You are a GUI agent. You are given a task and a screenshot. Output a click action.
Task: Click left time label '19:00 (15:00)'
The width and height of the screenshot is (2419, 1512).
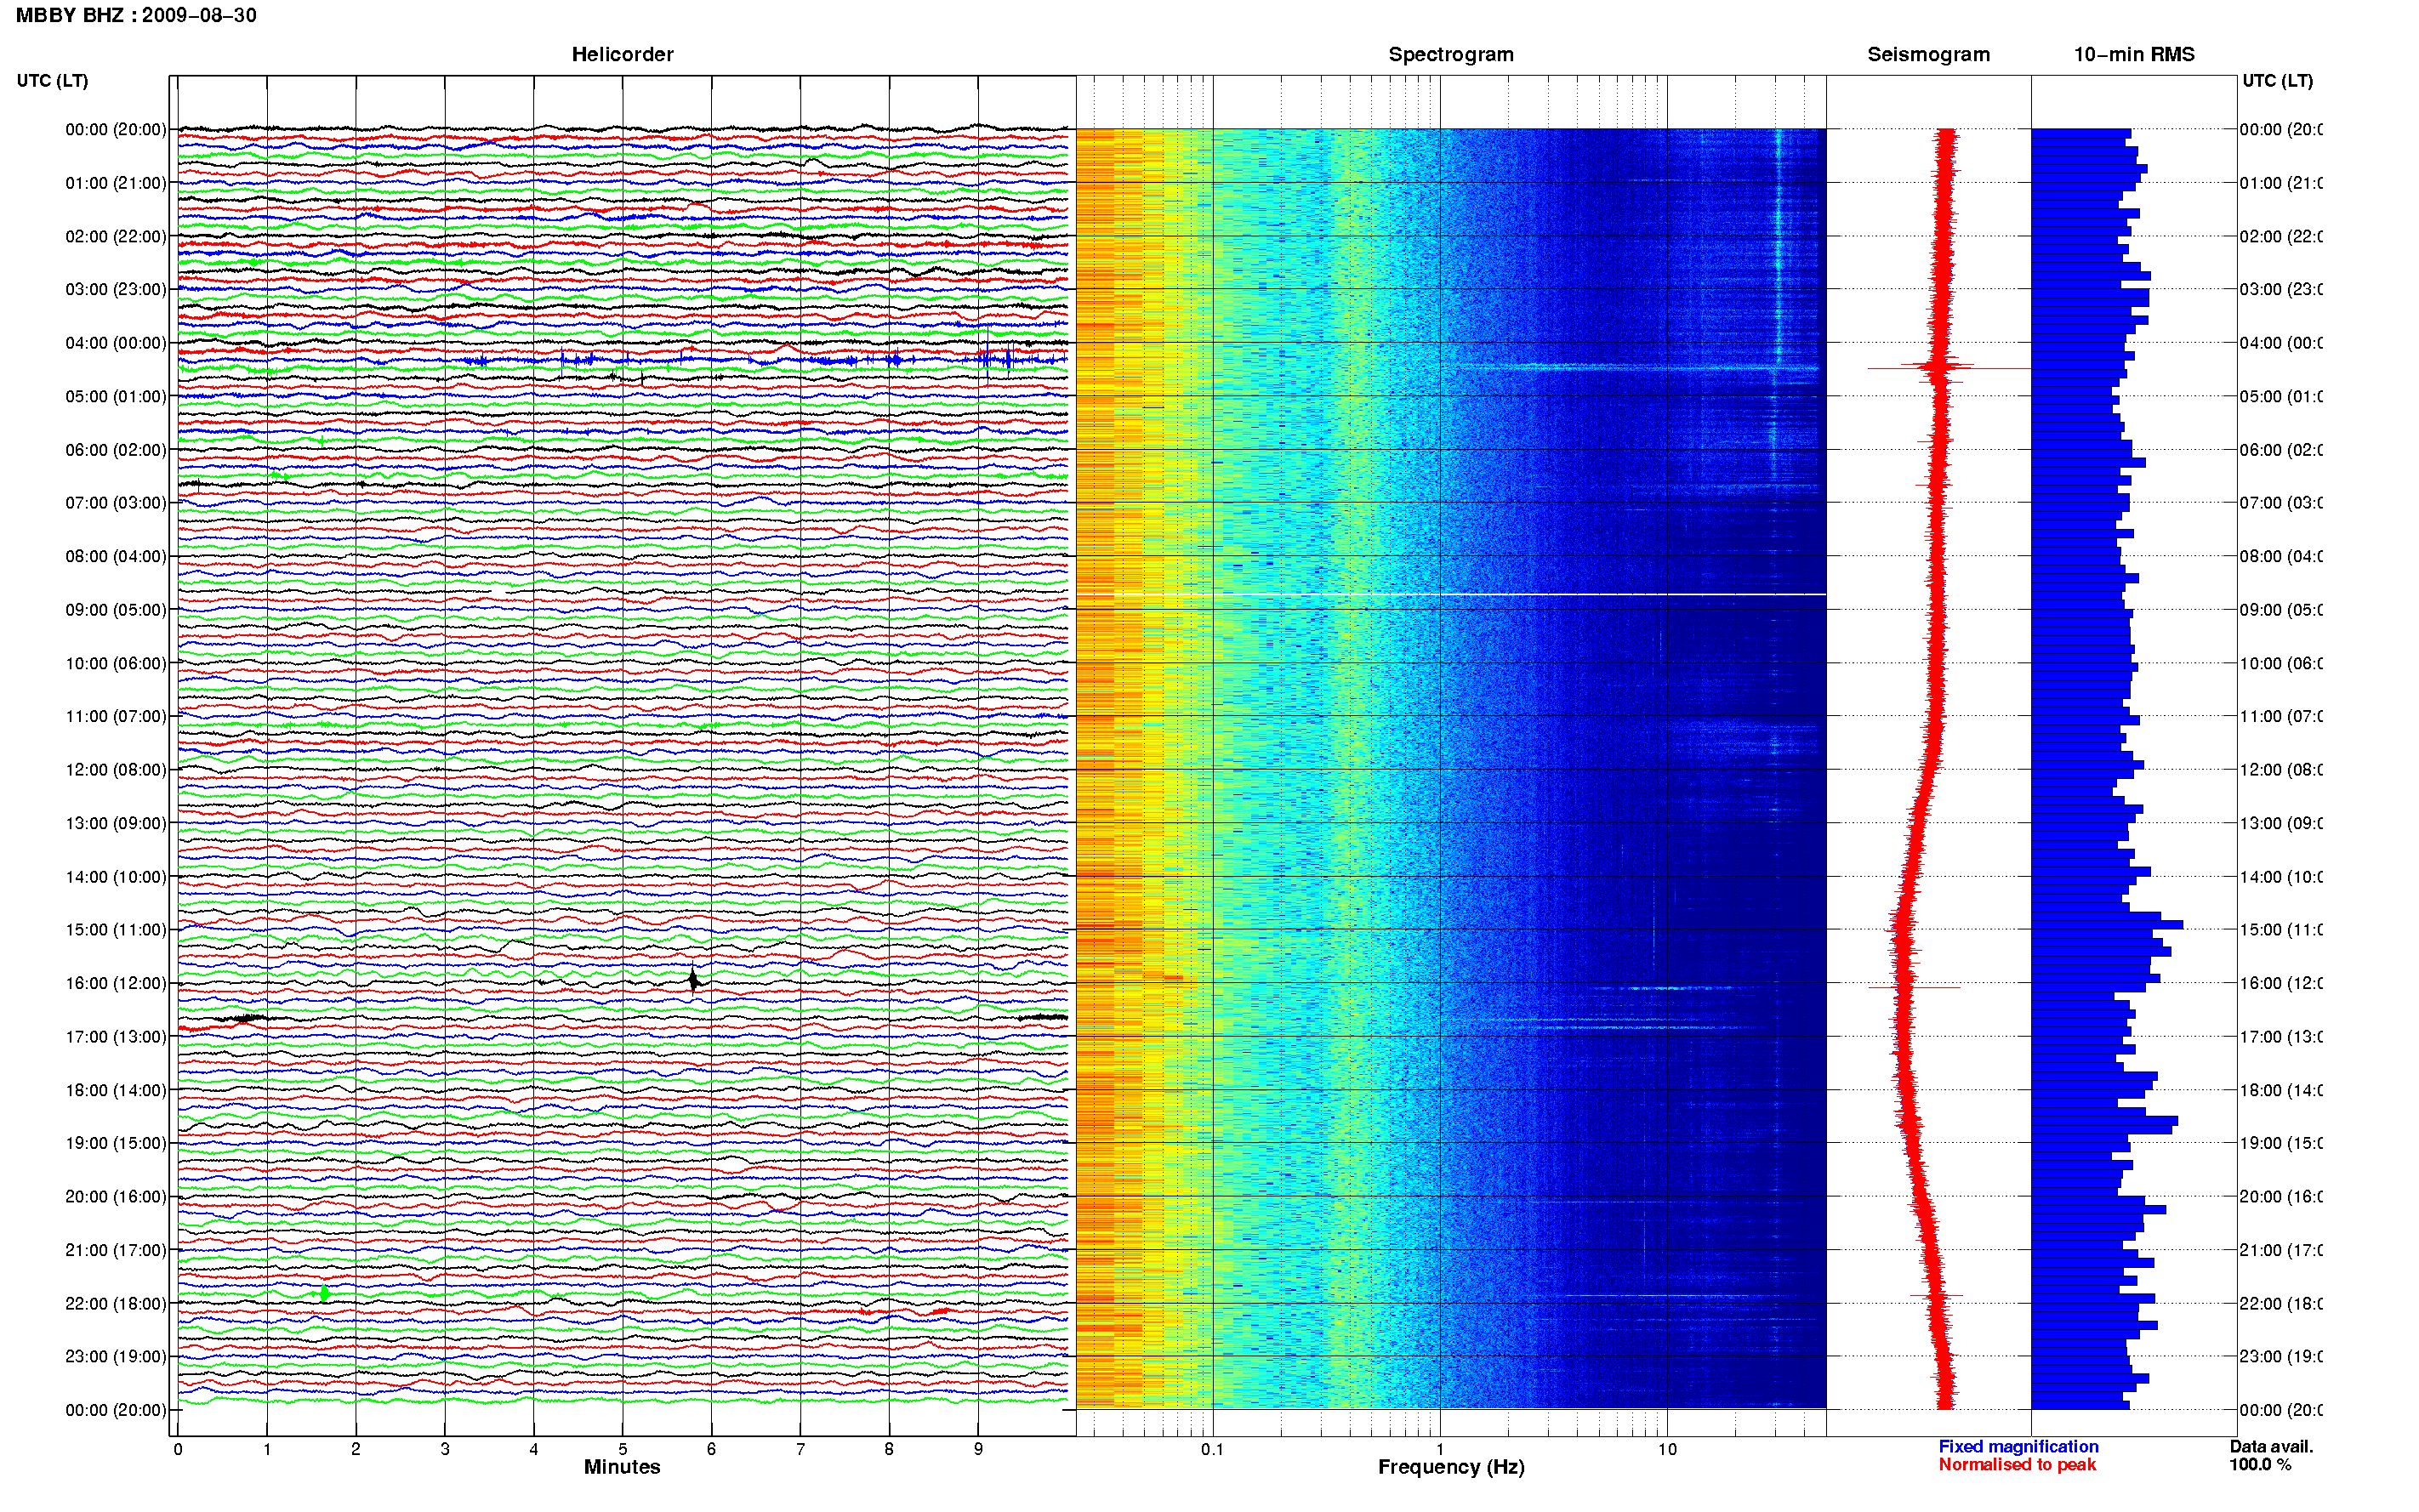click(x=115, y=1143)
